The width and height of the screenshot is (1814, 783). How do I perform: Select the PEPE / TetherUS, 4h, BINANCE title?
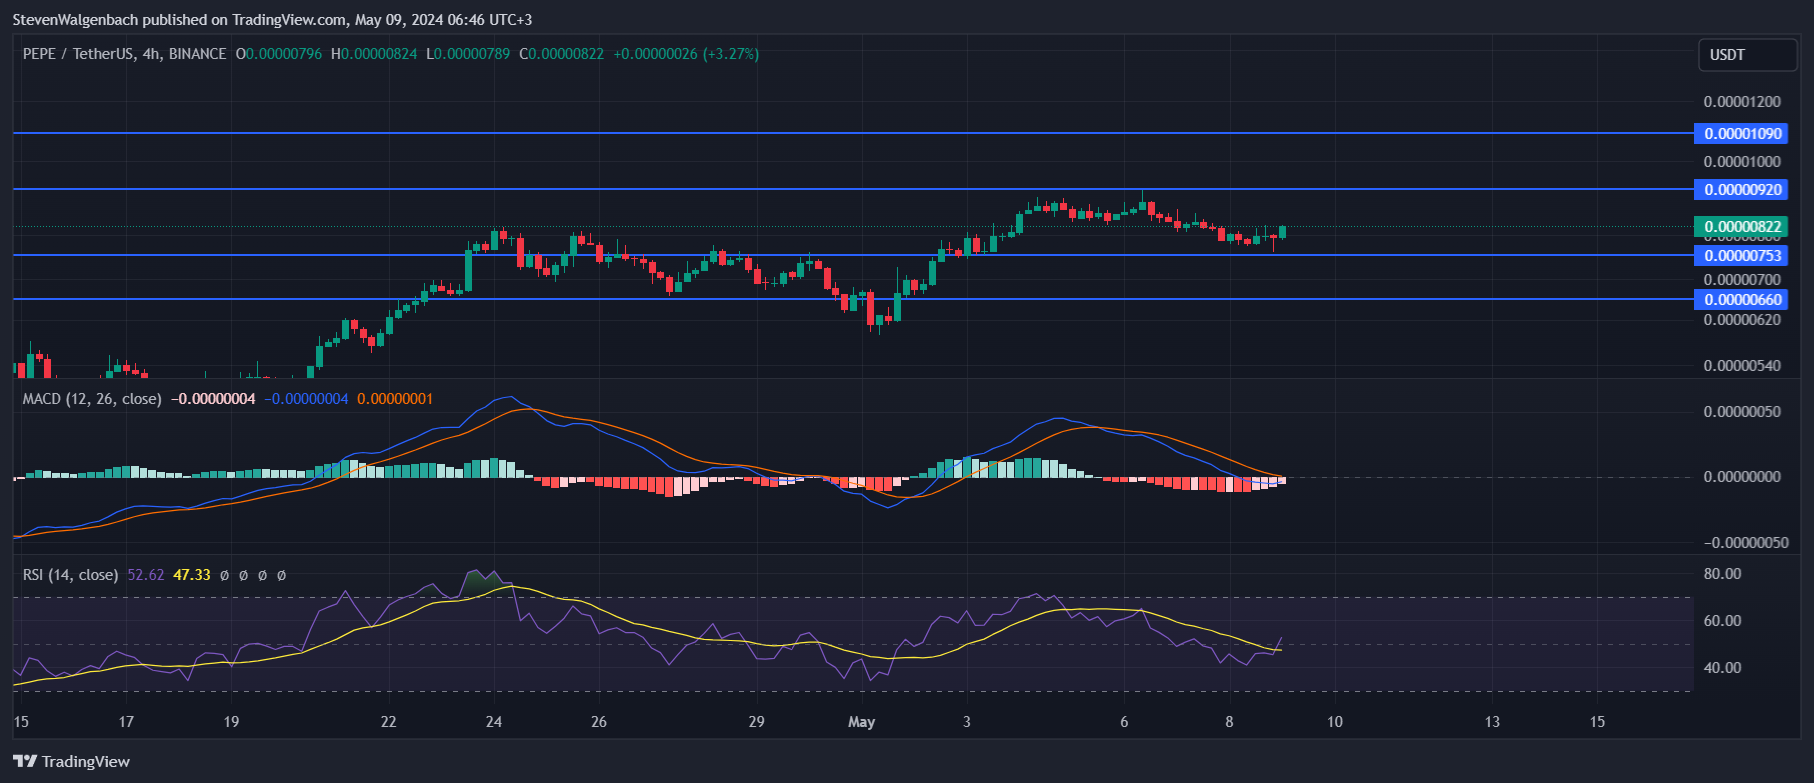click(124, 54)
